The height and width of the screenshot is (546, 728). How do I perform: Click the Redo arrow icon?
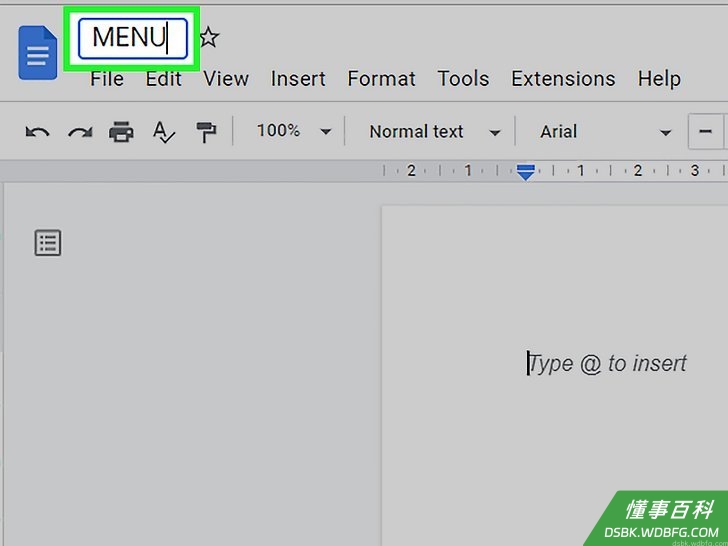[80, 132]
